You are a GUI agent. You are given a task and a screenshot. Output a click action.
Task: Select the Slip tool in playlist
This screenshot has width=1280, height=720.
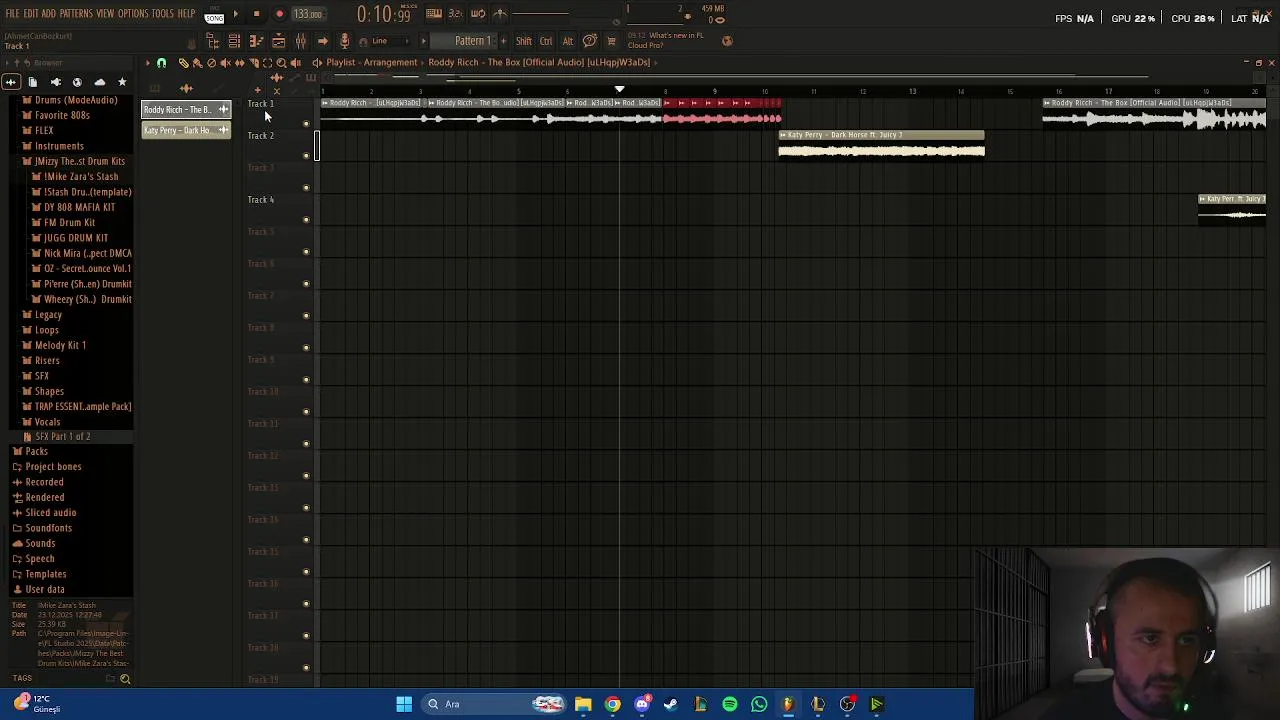pyautogui.click(x=239, y=62)
